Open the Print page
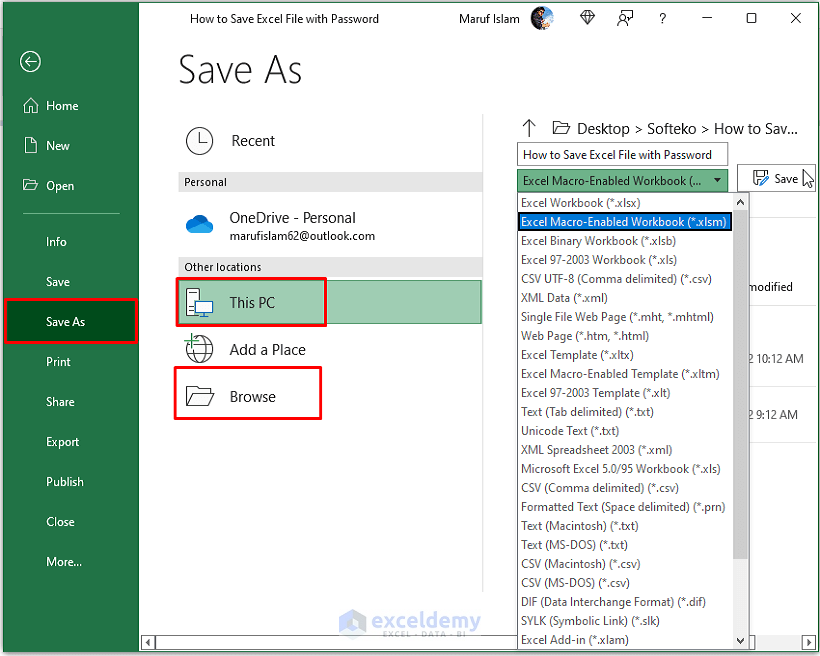The height and width of the screenshot is (656, 820). click(71, 362)
